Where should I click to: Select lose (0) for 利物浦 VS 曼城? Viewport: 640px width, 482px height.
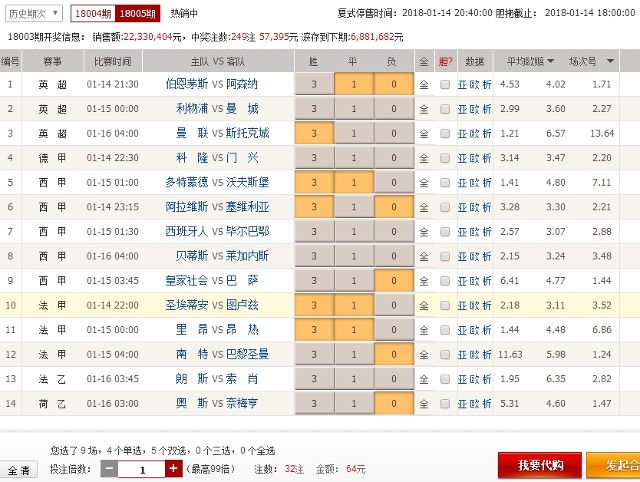tap(394, 109)
